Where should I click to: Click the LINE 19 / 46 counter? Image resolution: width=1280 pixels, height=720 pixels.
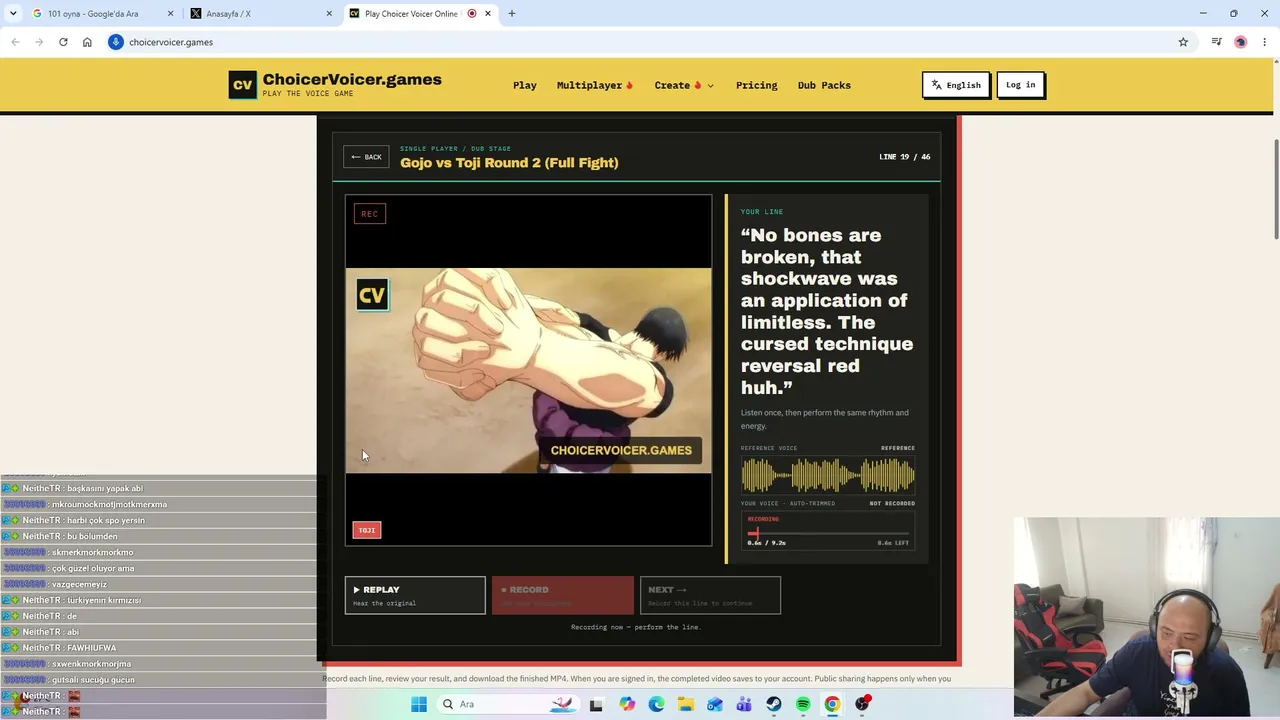tap(904, 157)
